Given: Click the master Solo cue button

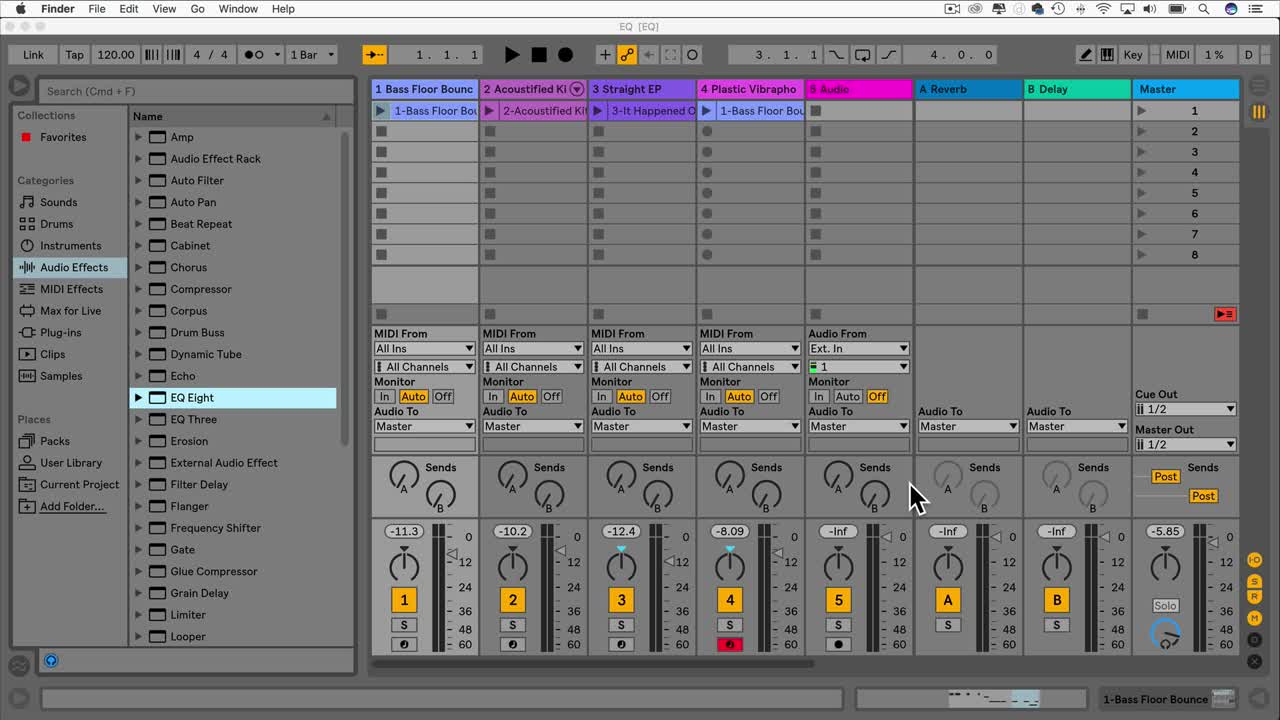Looking at the screenshot, I should (1165, 606).
